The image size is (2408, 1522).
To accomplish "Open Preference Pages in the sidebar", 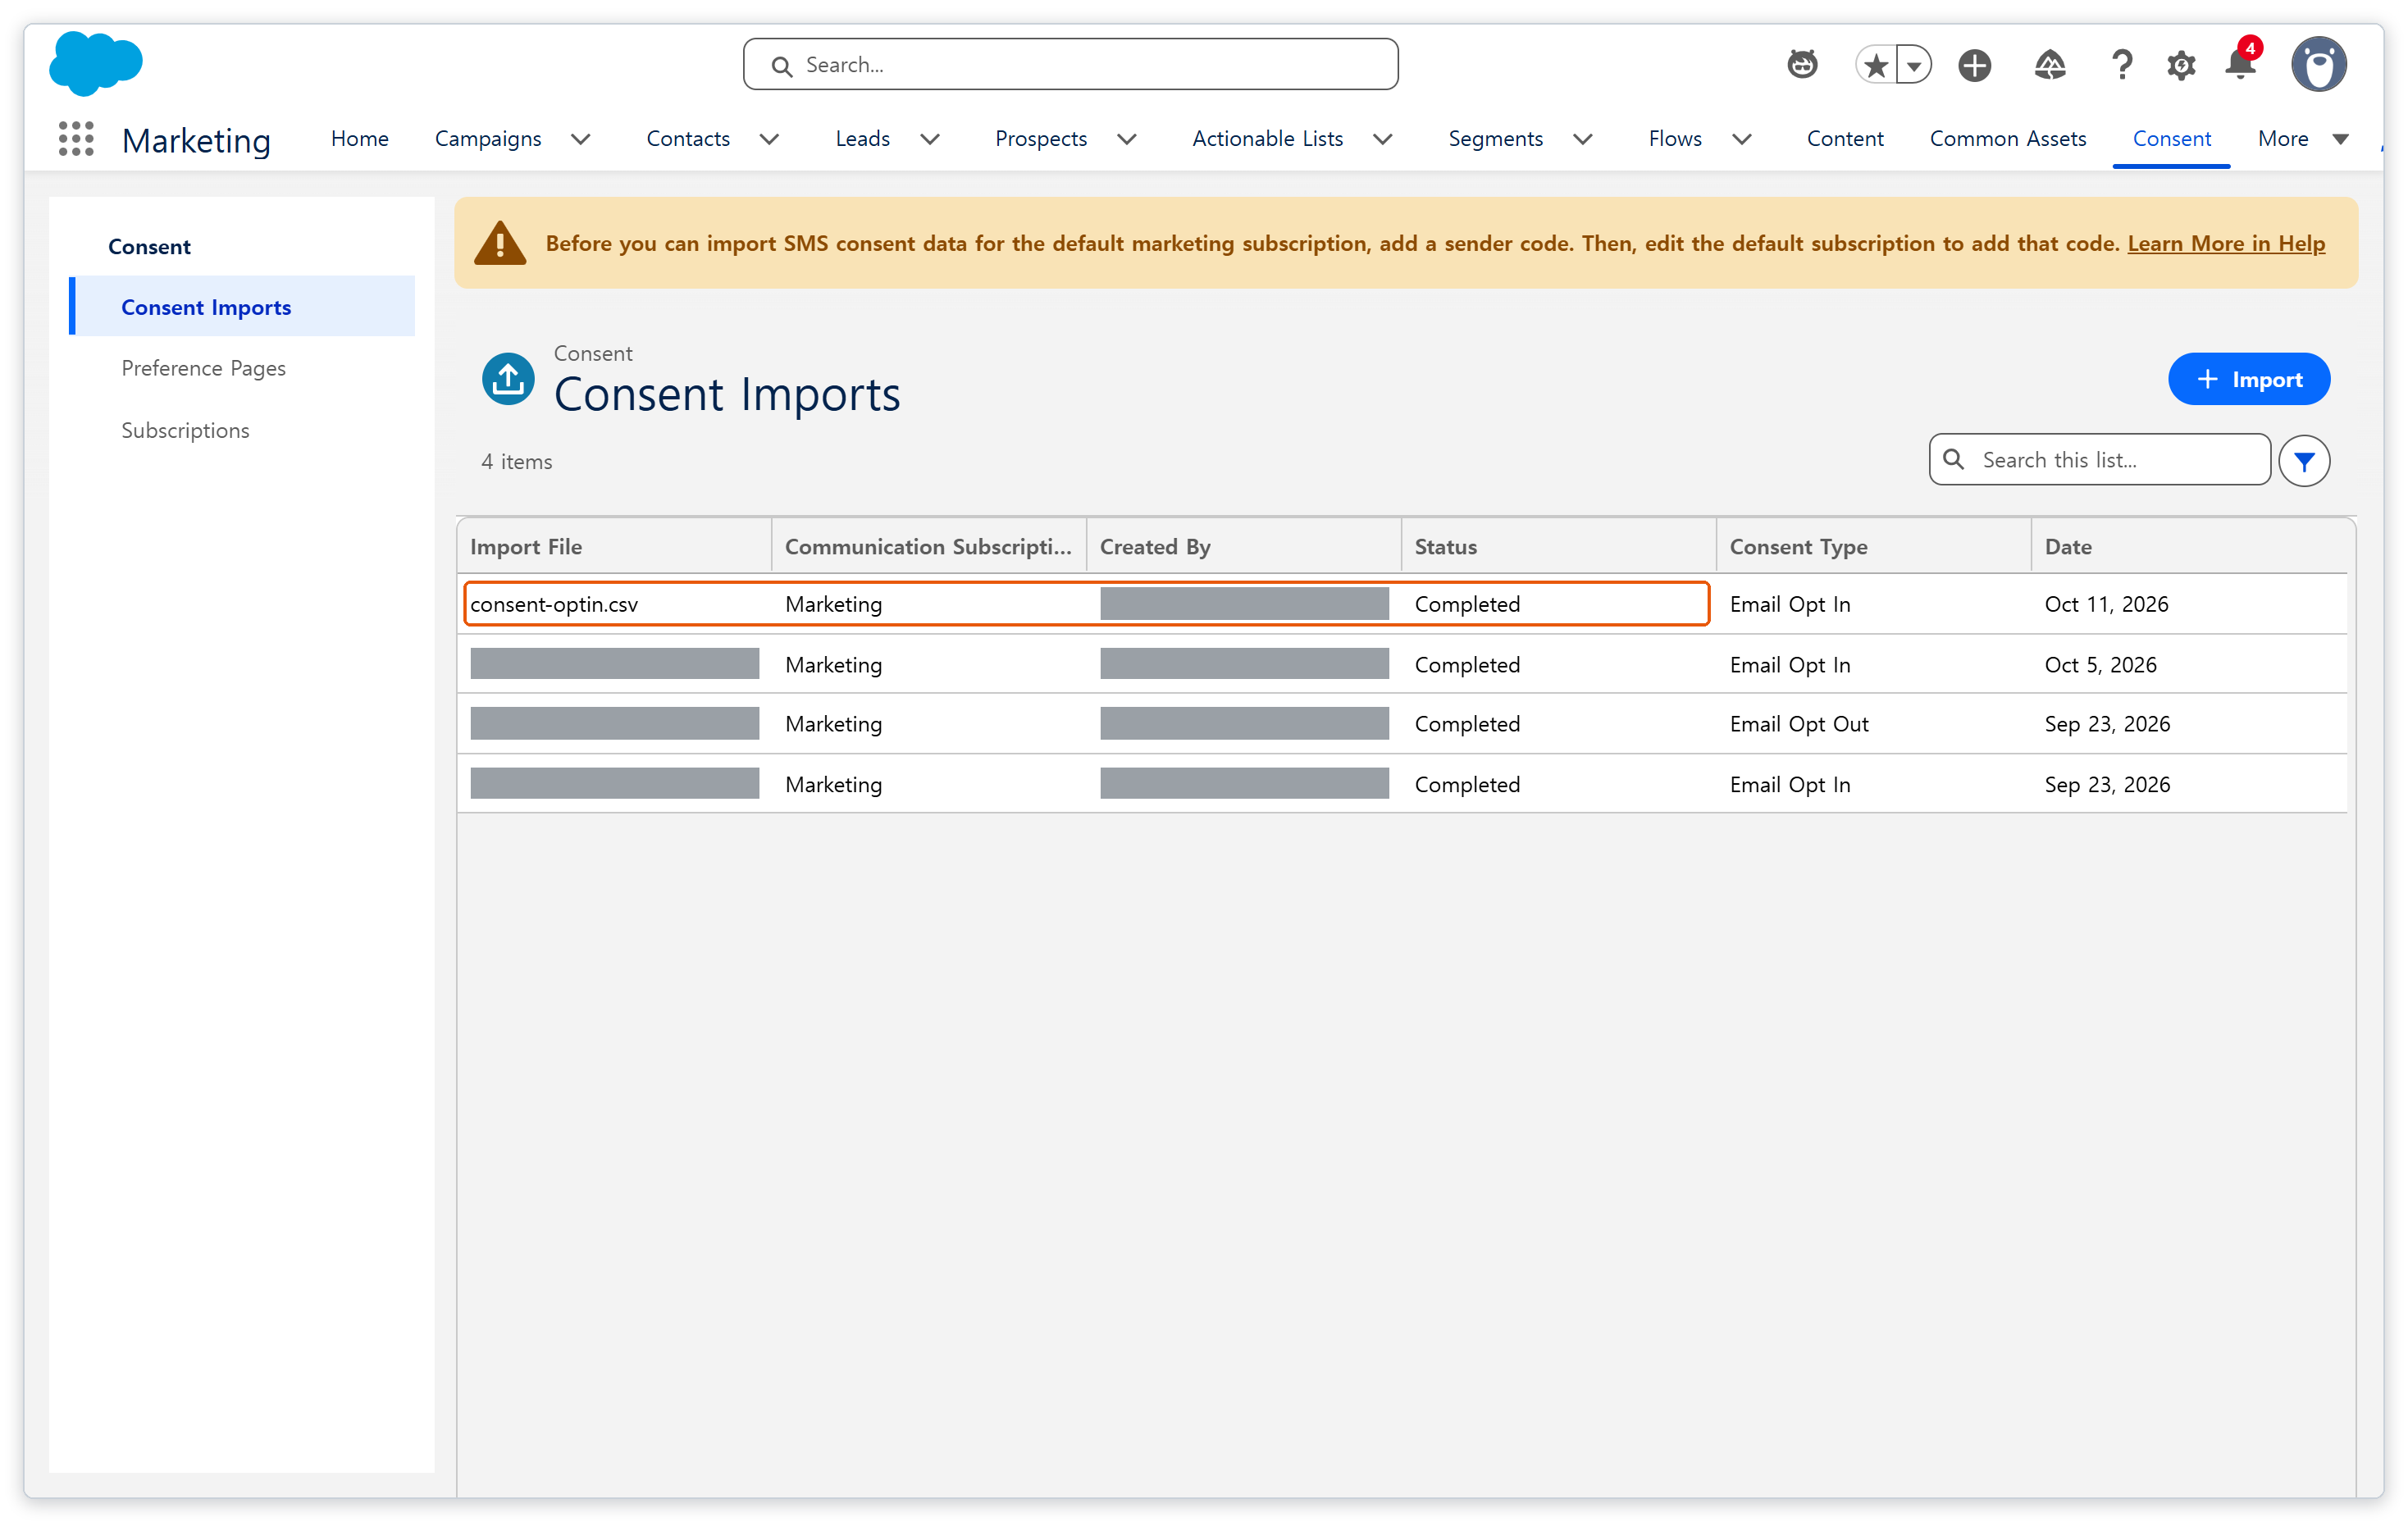I will click(x=204, y=369).
